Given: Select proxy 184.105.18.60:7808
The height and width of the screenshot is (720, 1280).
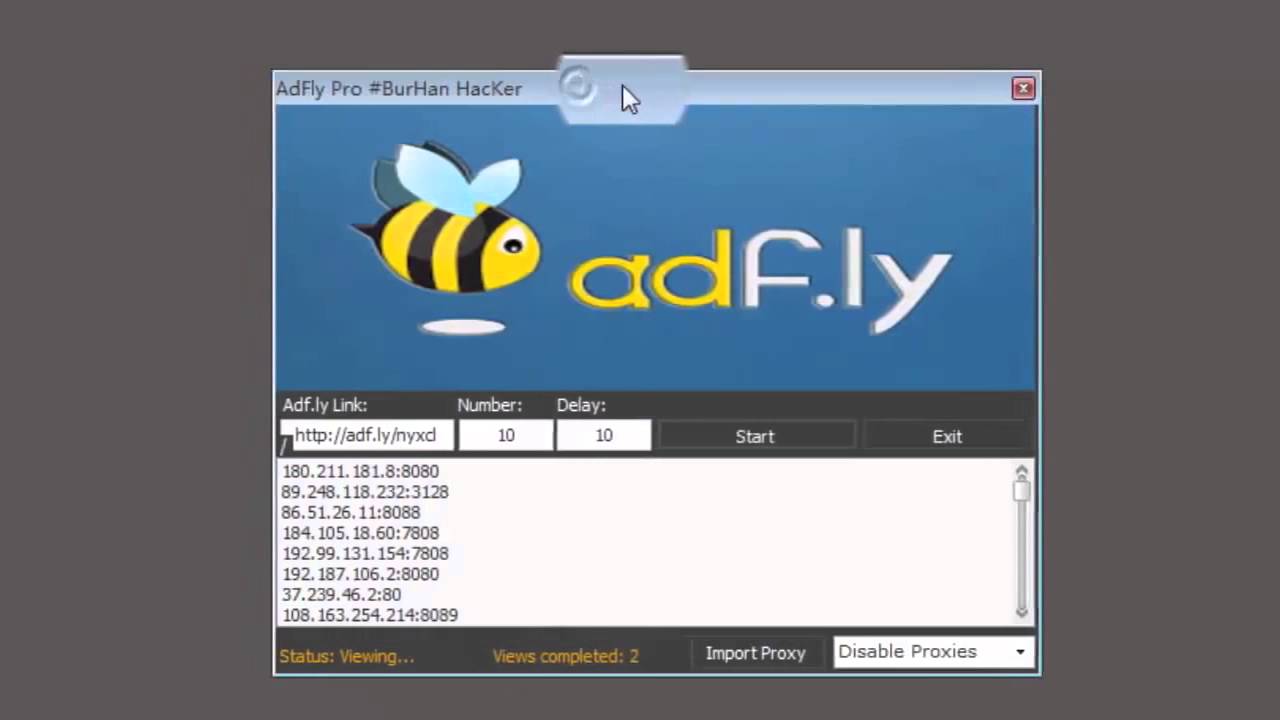Looking at the screenshot, I should pyautogui.click(x=360, y=533).
